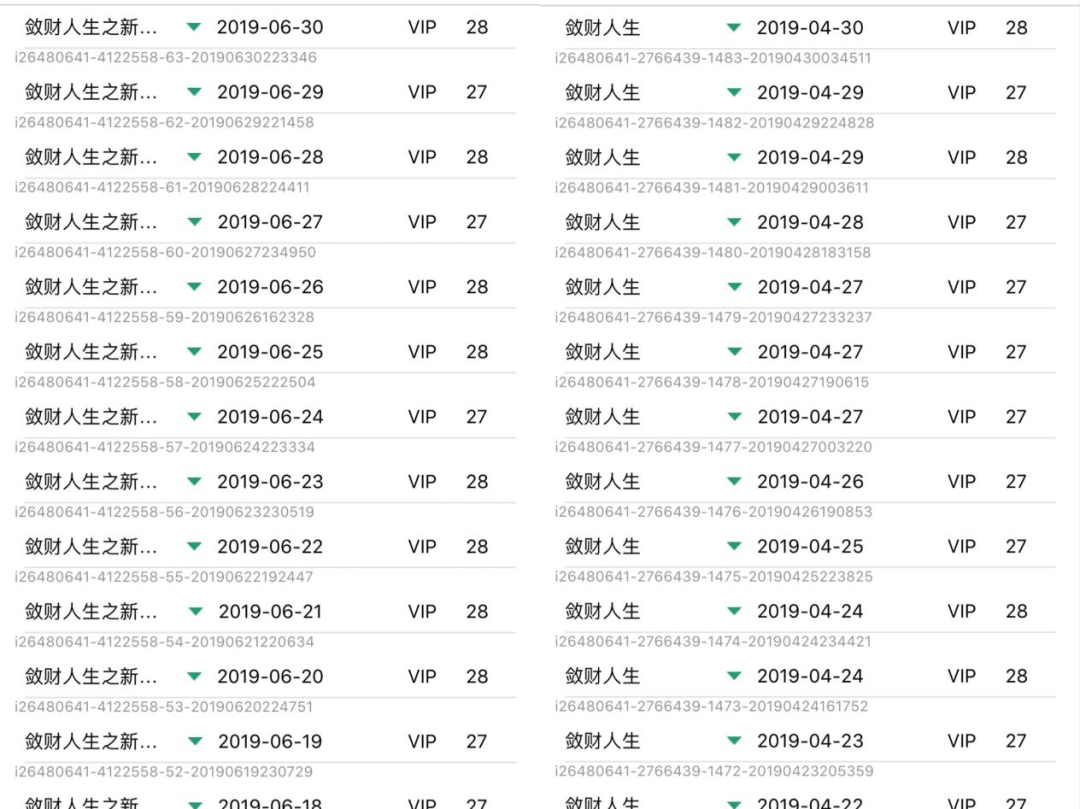The width and height of the screenshot is (1080, 809).
Task: Click the green triangle before 2019-04-30
Action: (735, 28)
